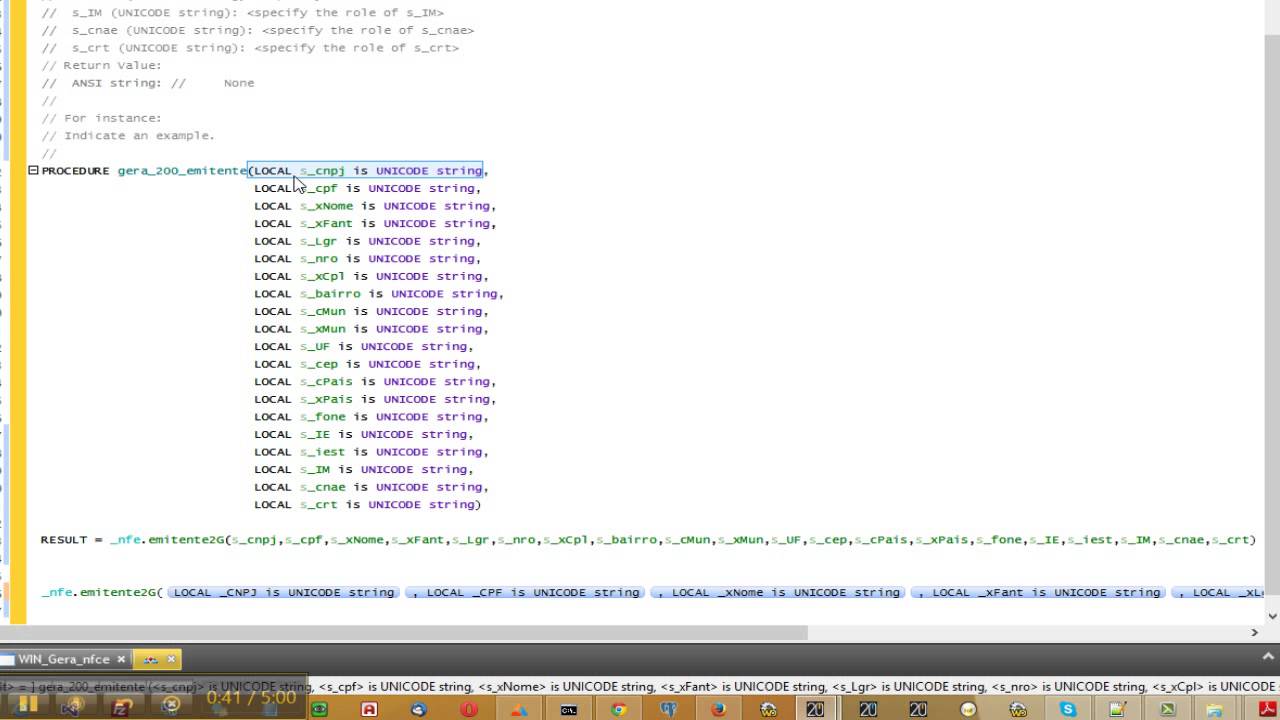This screenshot has width=1280, height=720.
Task: Open Skype from the taskbar
Action: [x=1068, y=709]
